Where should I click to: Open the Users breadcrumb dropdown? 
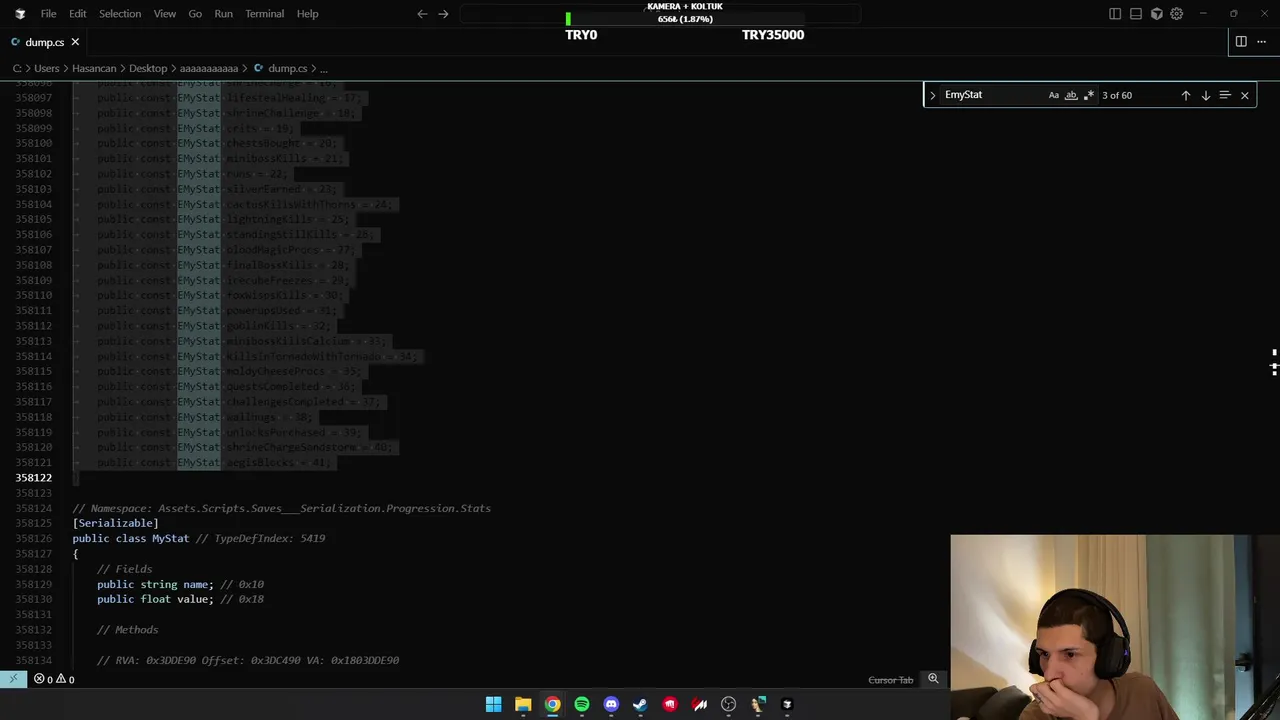47,68
